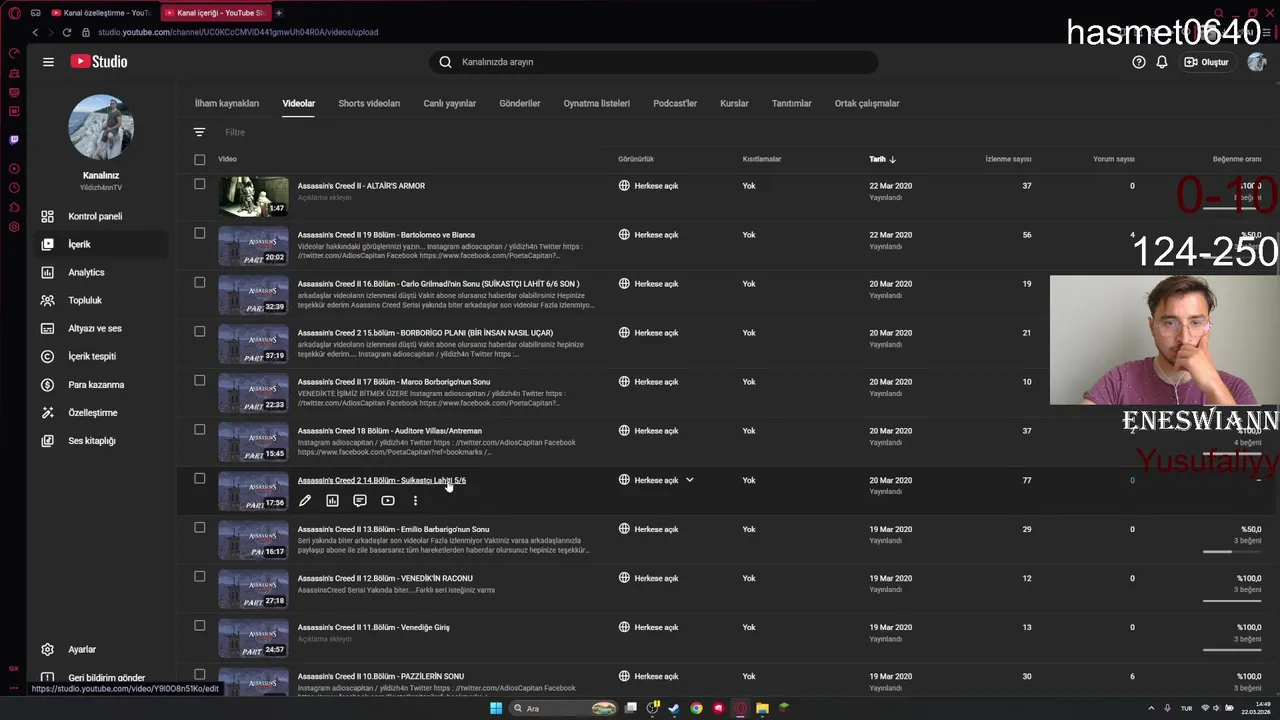Open Twitch in Opera sidebar
Image resolution: width=1280 pixels, height=720 pixels.
[x=14, y=140]
